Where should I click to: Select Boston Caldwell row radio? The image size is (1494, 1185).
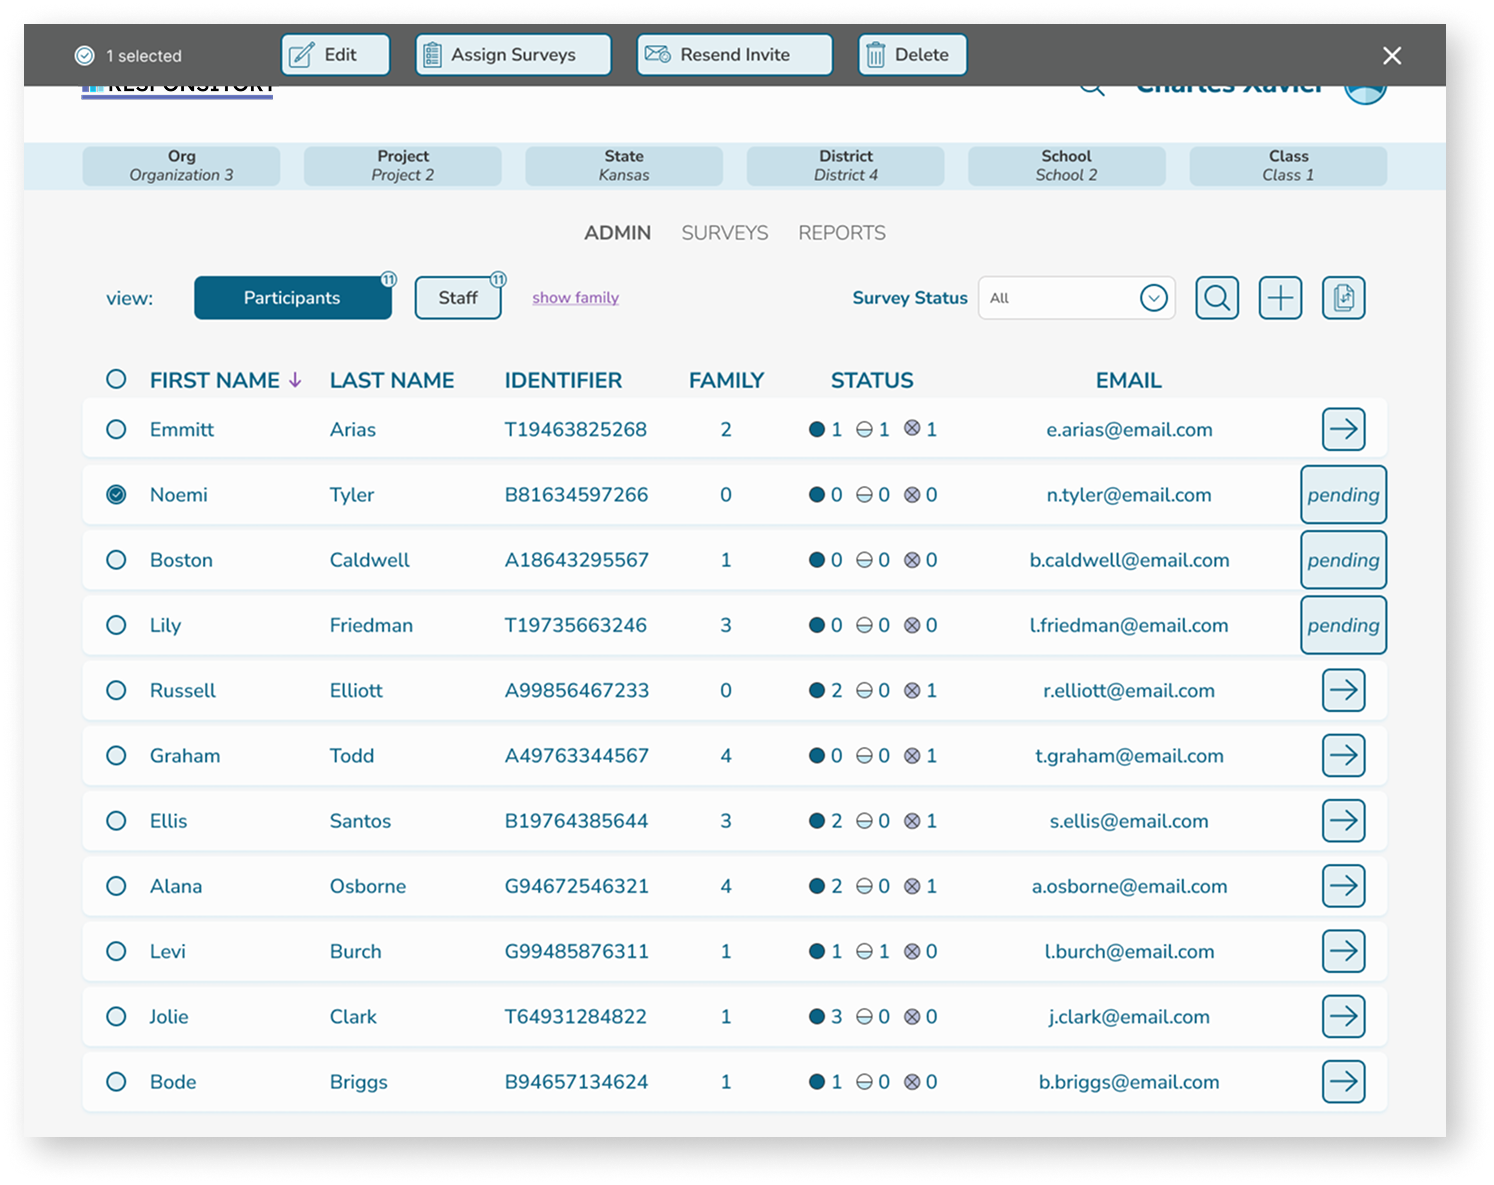(116, 560)
